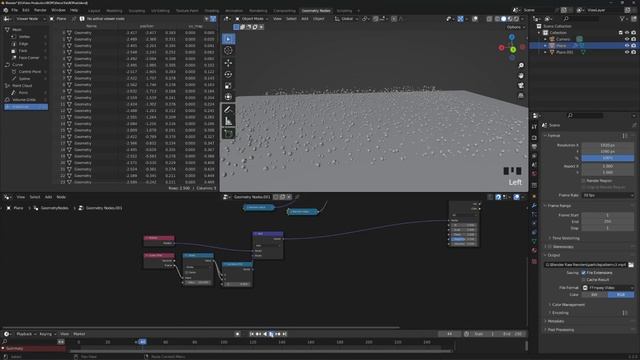Click the Resolution percentage slider

tap(608, 158)
